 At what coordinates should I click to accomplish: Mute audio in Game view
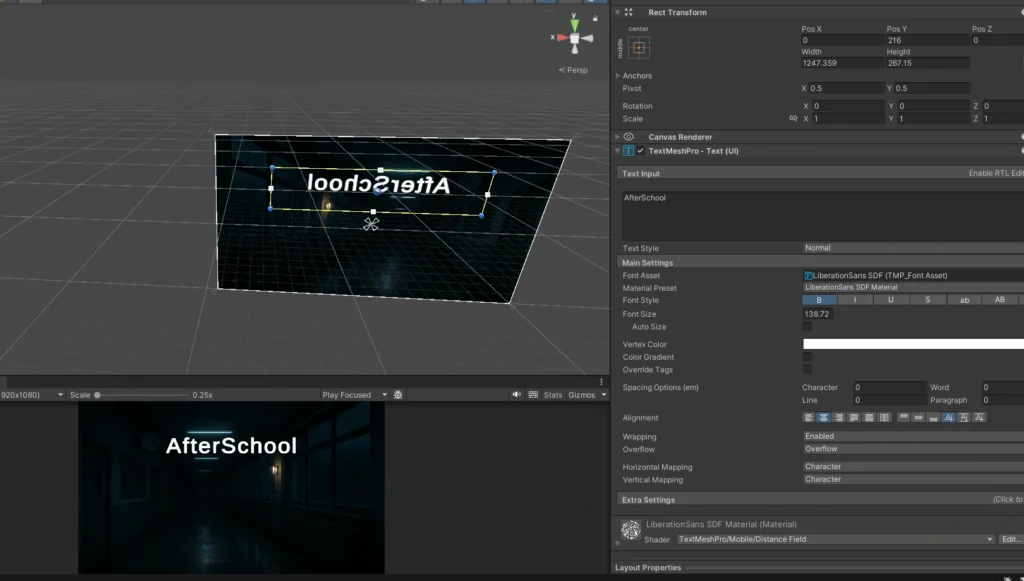click(517, 395)
